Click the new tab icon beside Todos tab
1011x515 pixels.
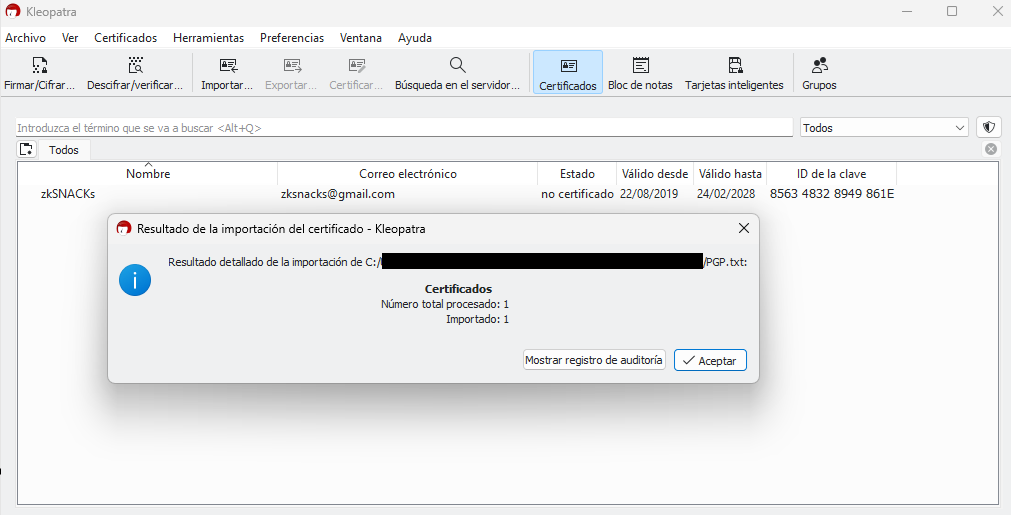click(26, 150)
